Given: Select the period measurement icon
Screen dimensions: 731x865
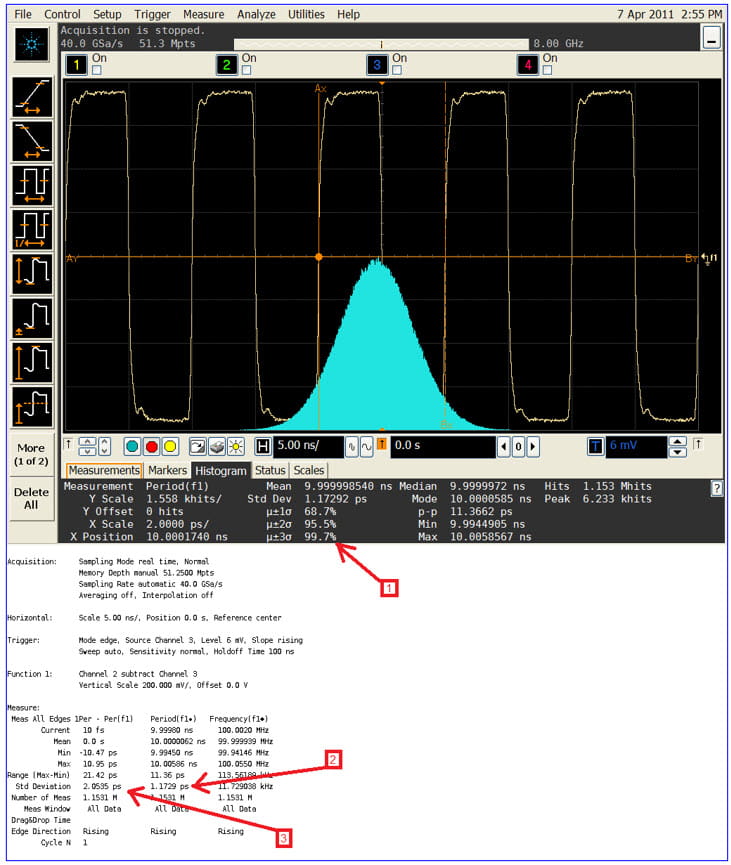Looking at the screenshot, I should click(x=32, y=185).
